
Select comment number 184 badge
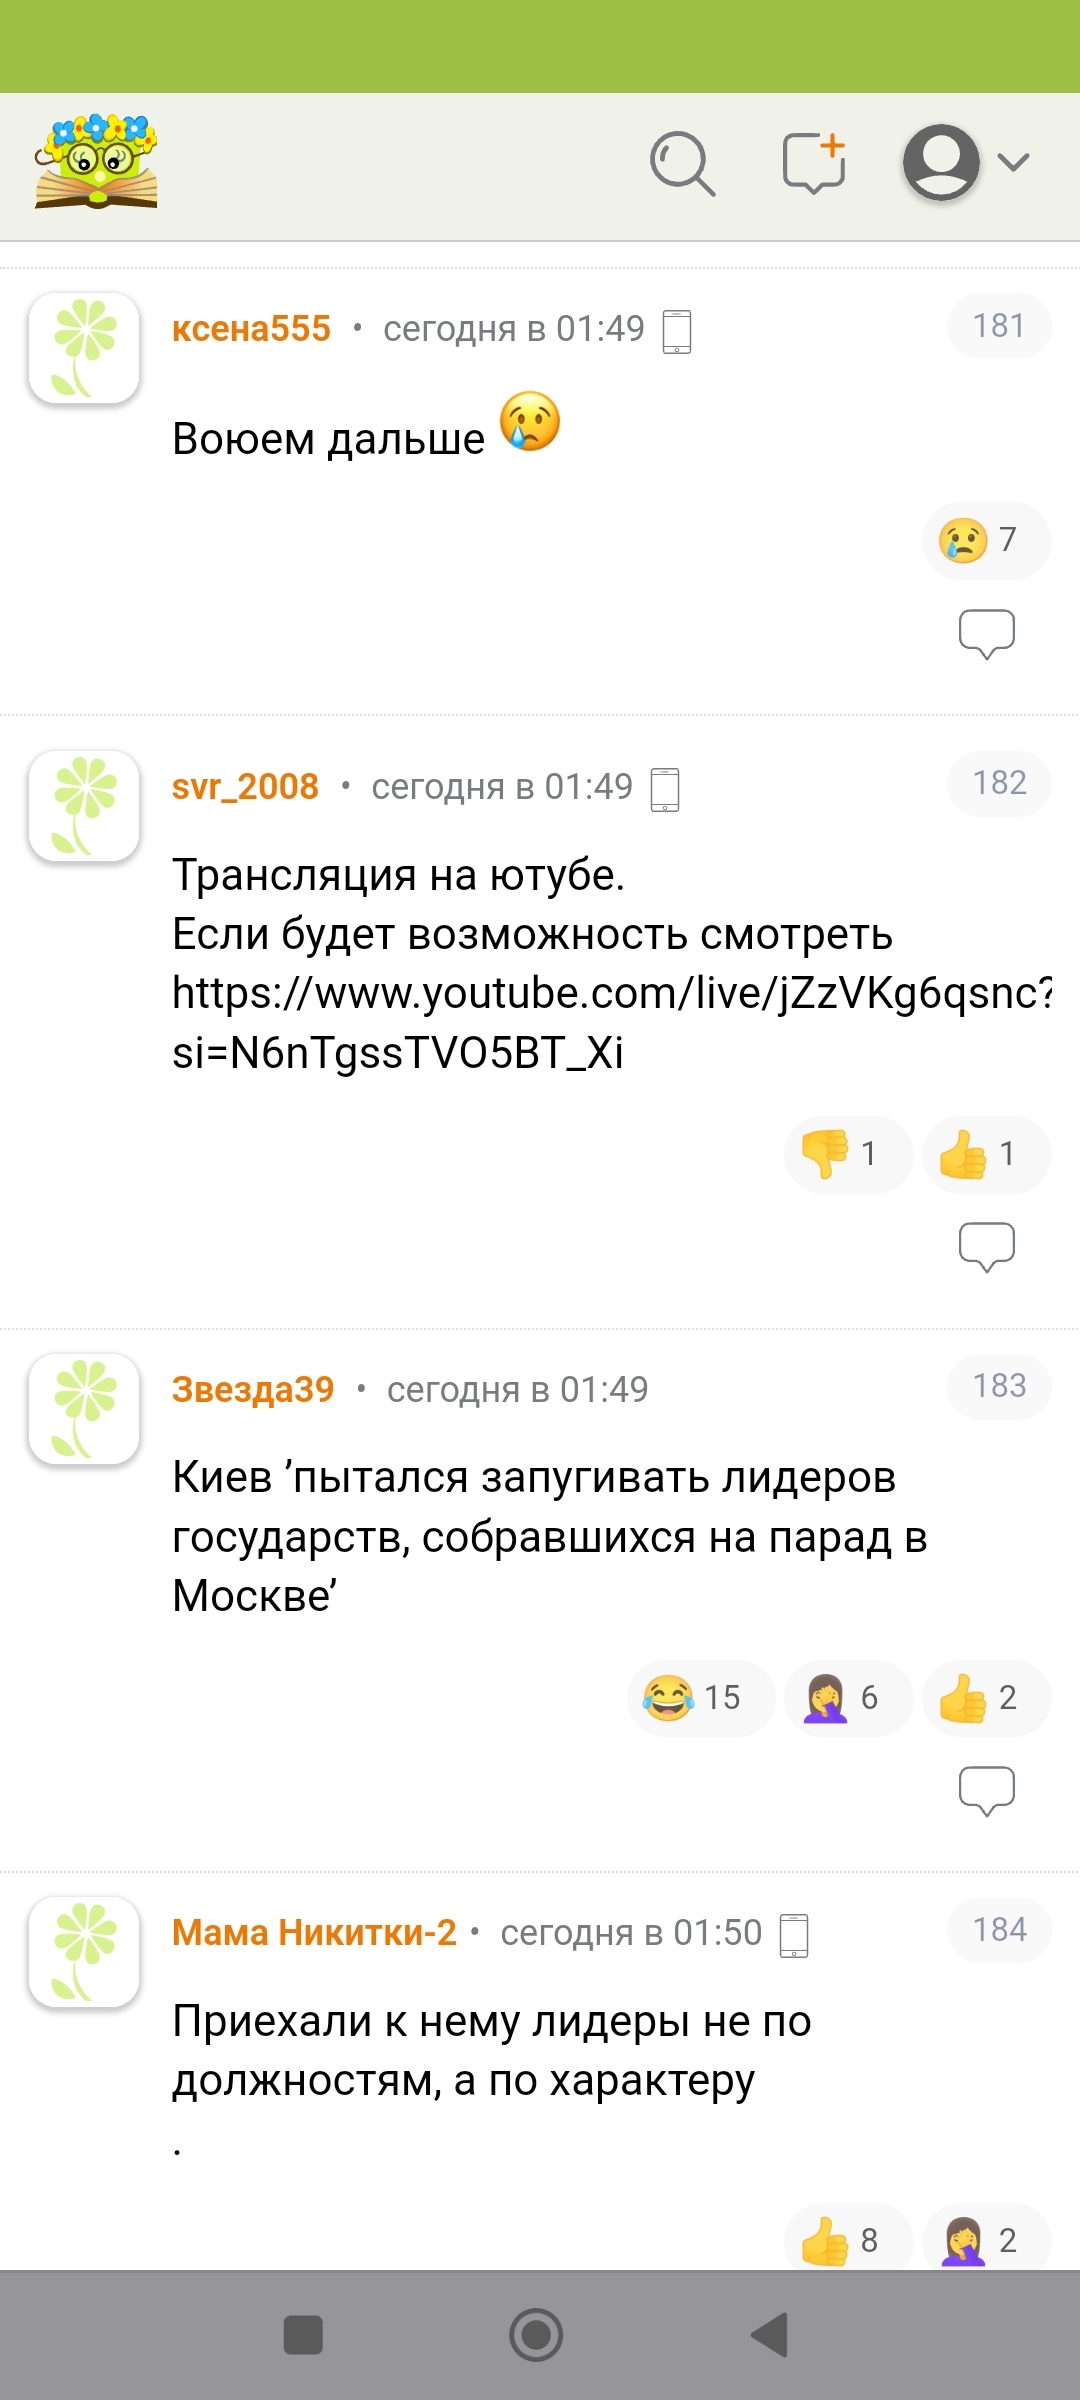pyautogui.click(x=1000, y=1930)
